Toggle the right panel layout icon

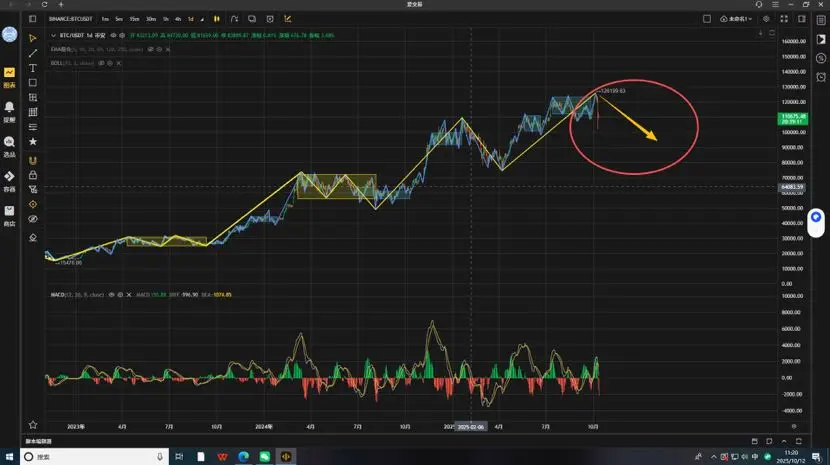pos(802,19)
